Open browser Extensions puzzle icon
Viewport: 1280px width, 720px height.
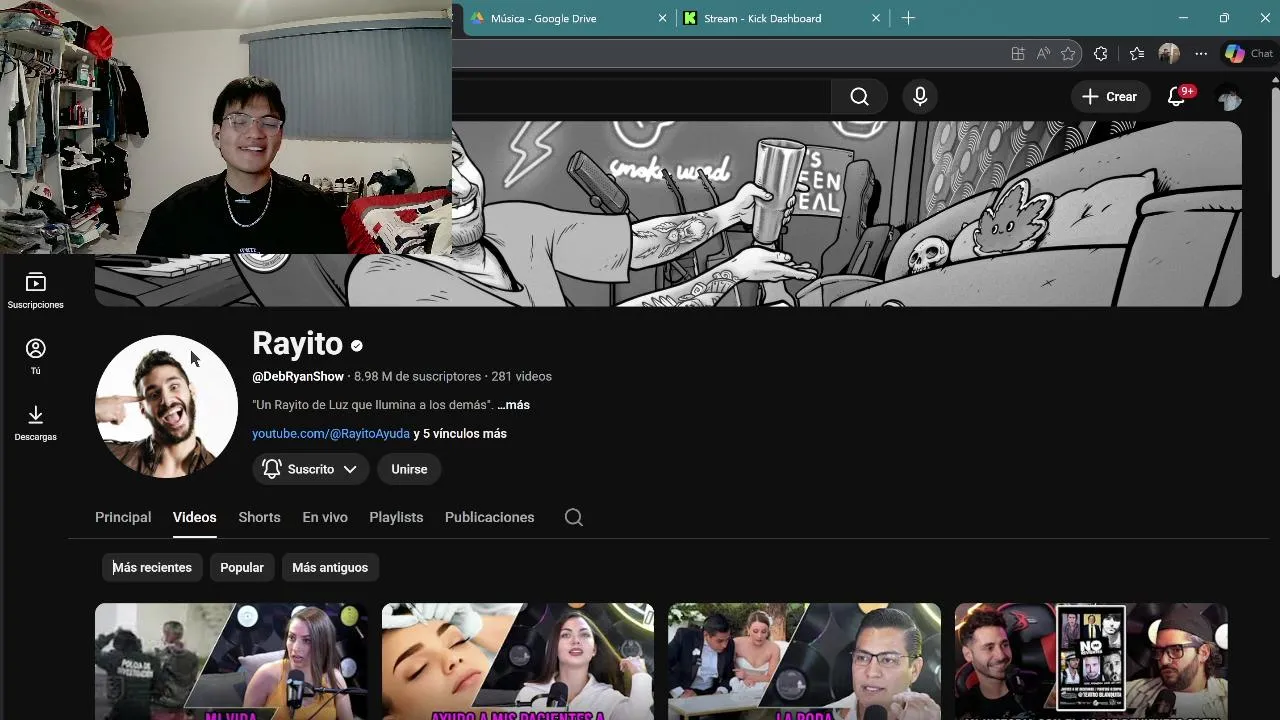pyautogui.click(x=1101, y=54)
